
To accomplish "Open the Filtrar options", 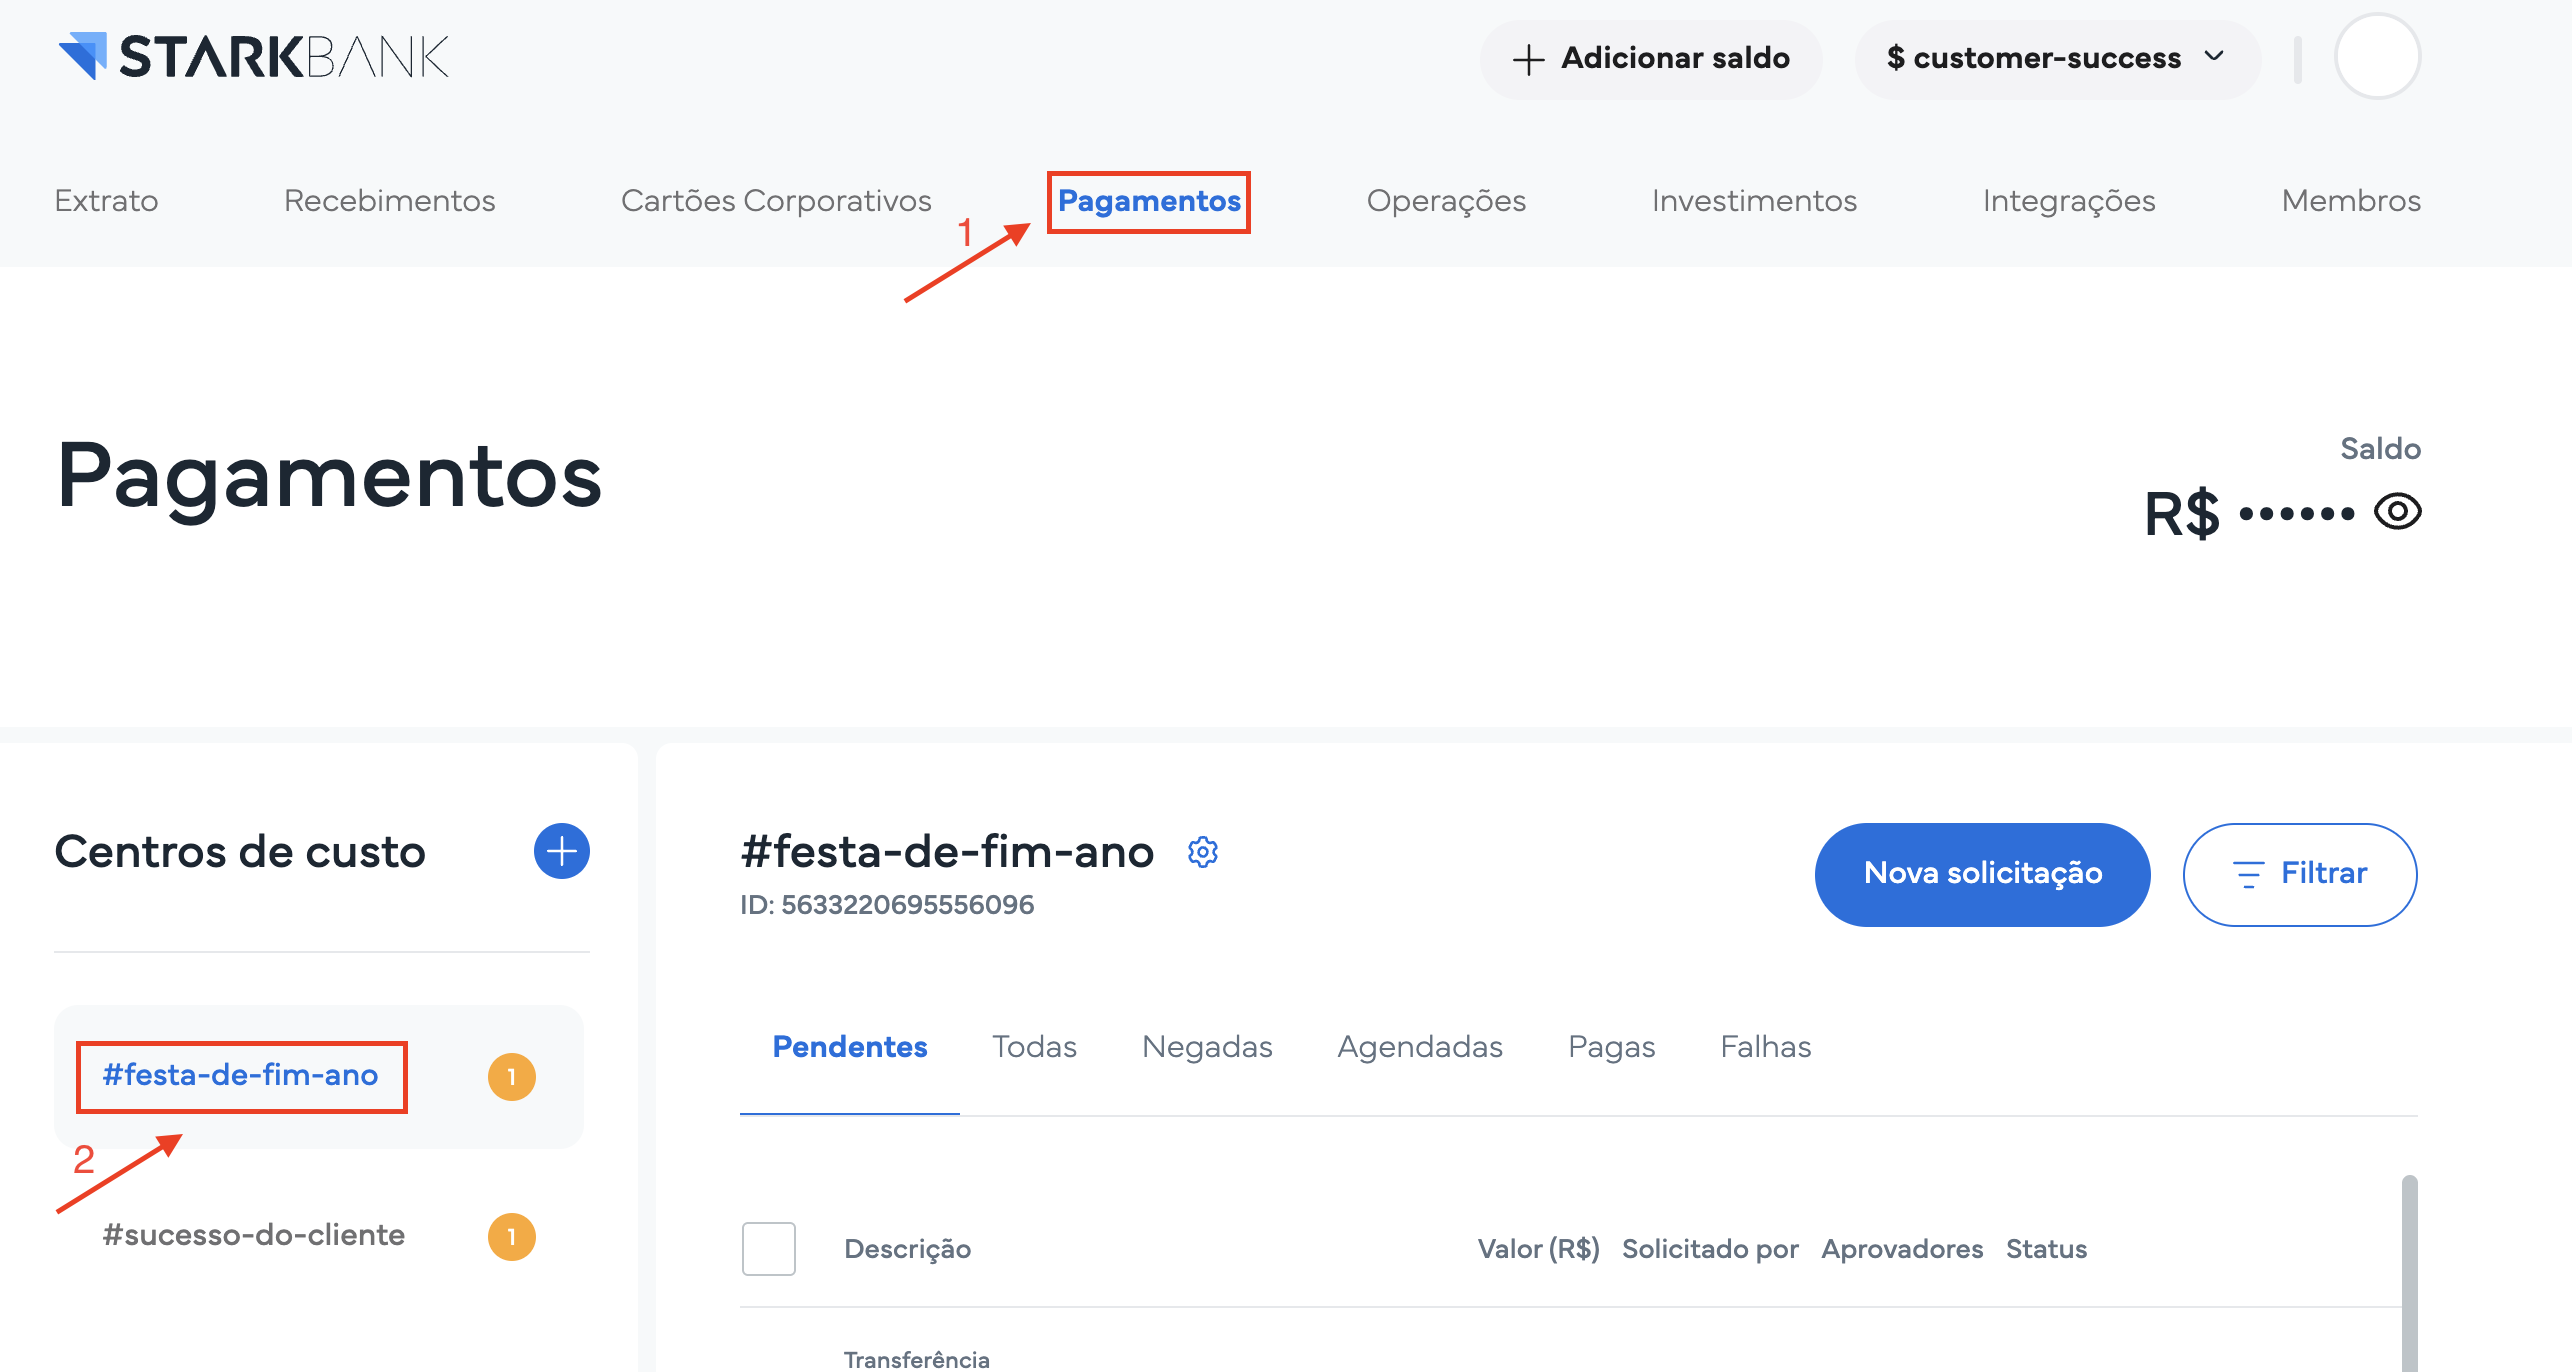I will pos(2300,874).
